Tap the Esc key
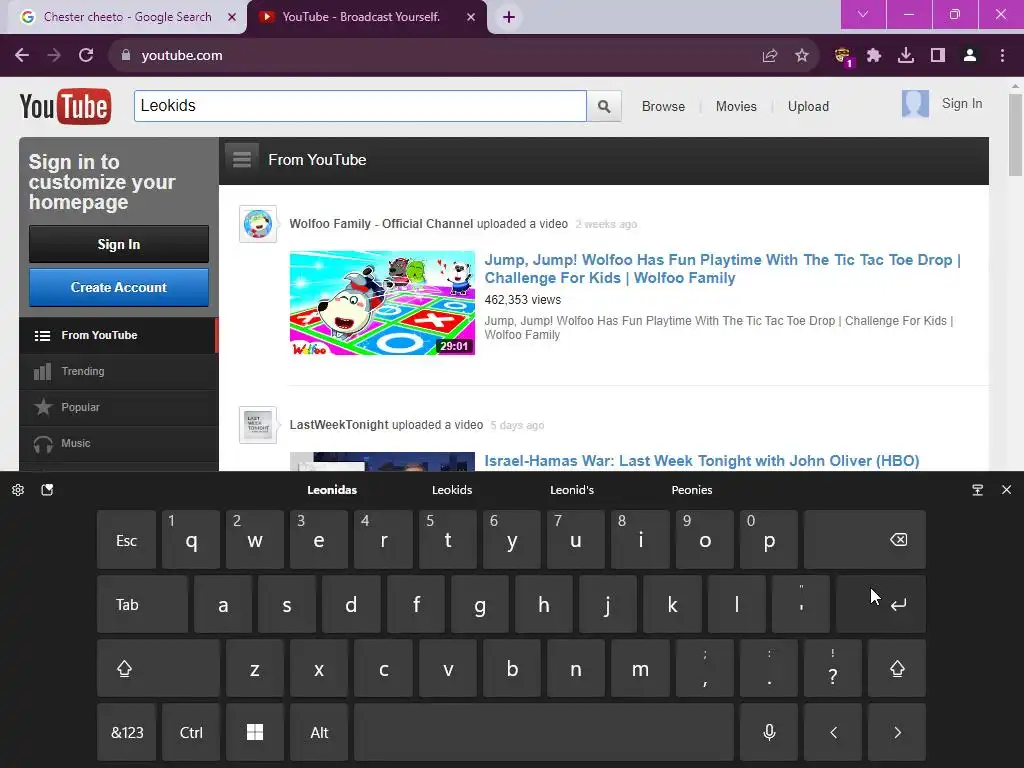This screenshot has width=1024, height=768. coord(127,540)
